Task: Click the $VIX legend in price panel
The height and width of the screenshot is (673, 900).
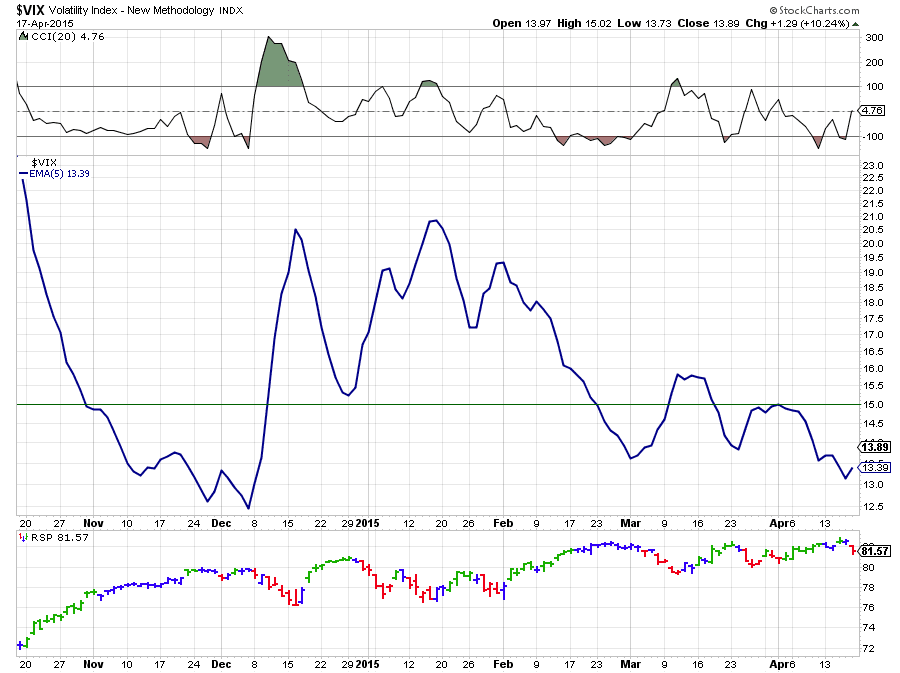Action: [x=44, y=162]
